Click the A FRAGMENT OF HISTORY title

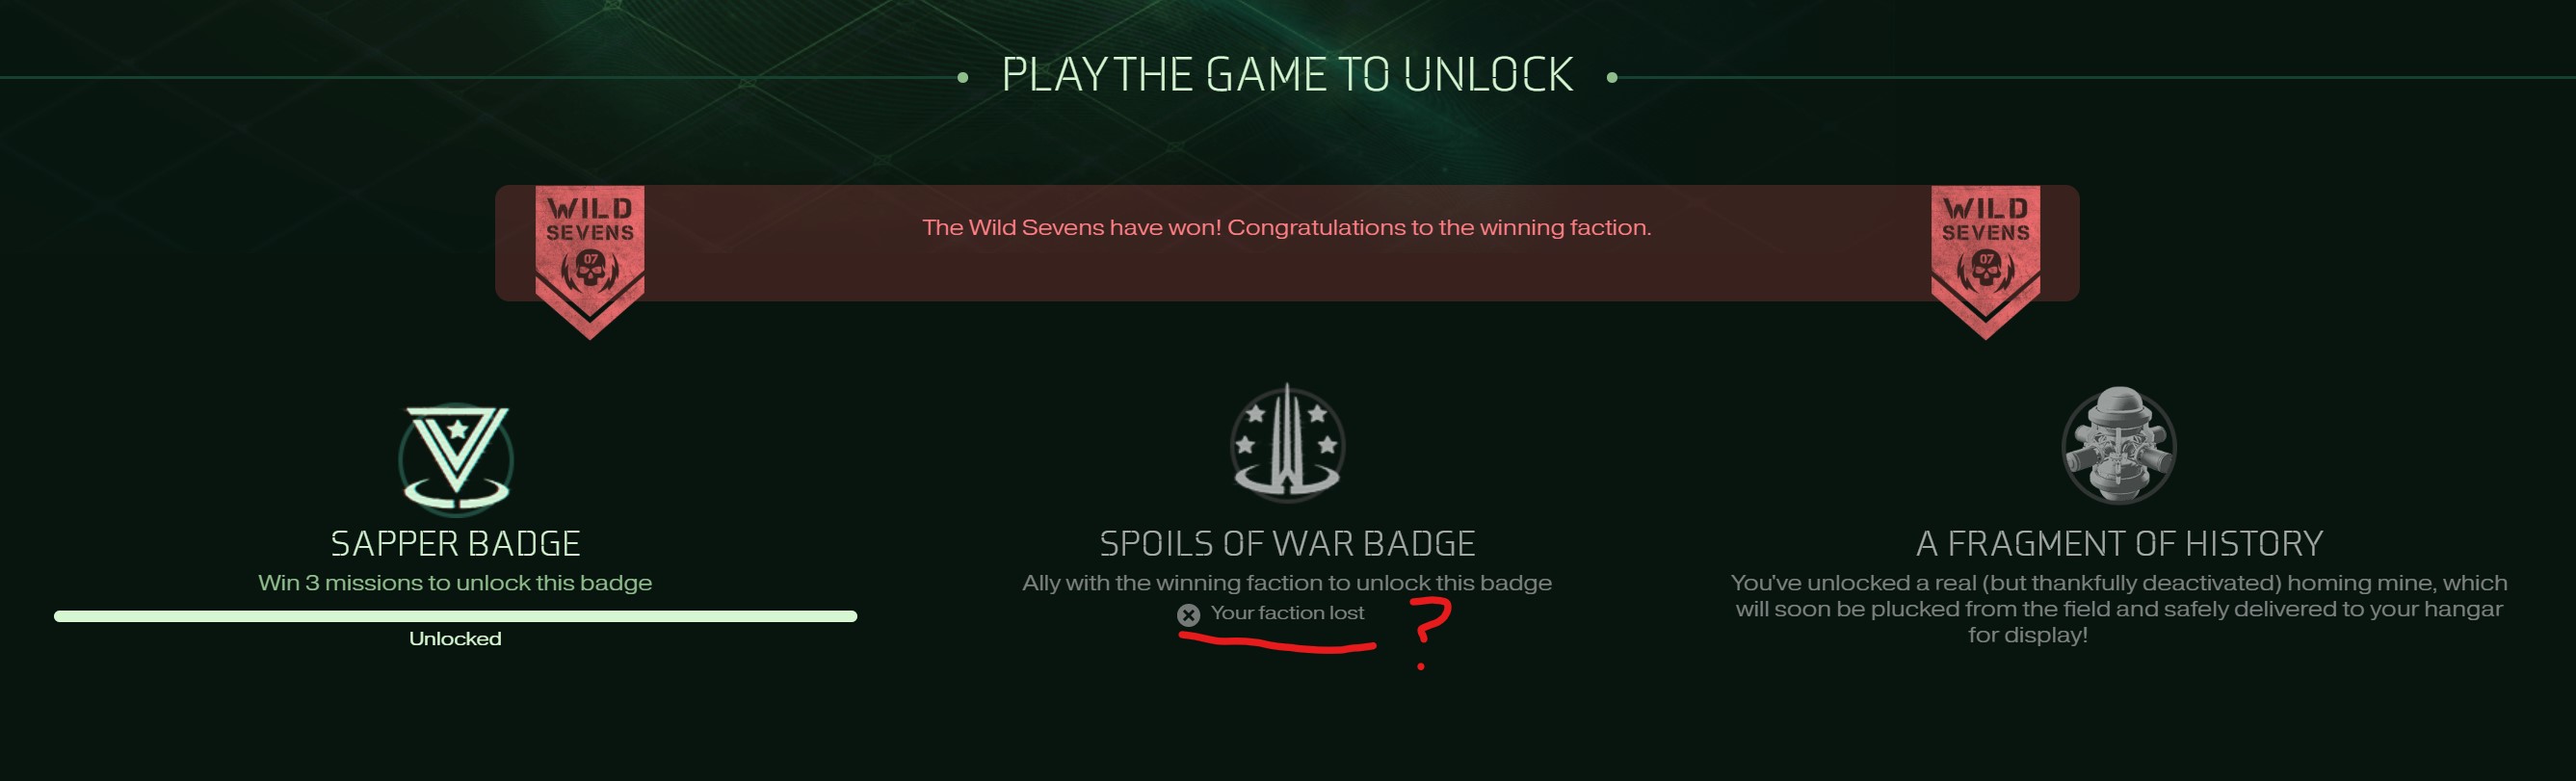coord(2119,543)
